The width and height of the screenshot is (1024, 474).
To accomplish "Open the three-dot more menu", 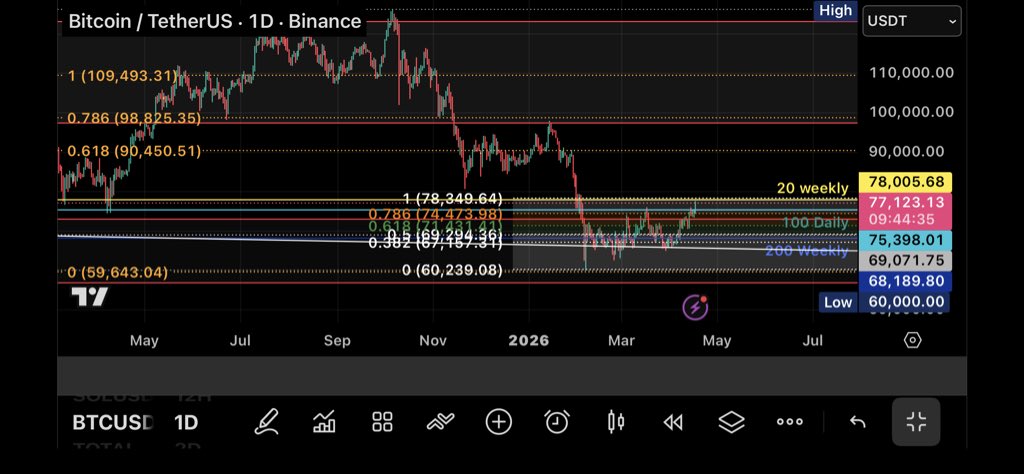I will pyautogui.click(x=790, y=422).
